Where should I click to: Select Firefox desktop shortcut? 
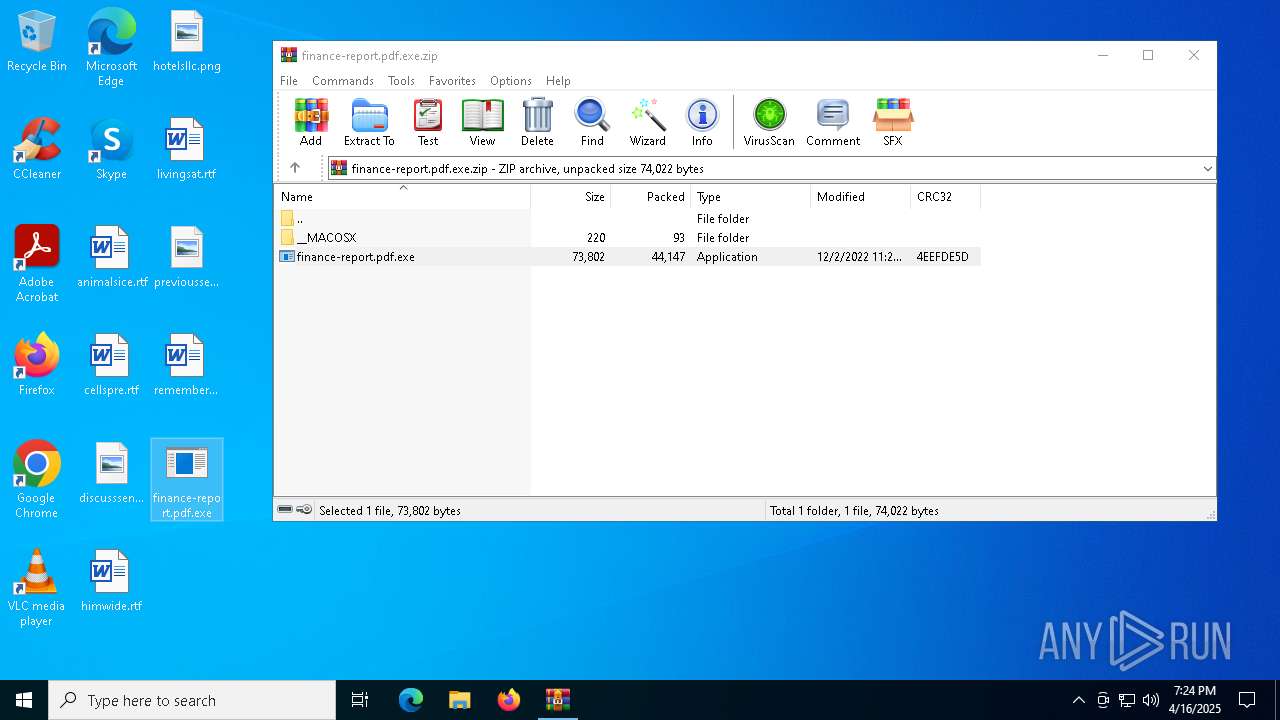tap(37, 365)
